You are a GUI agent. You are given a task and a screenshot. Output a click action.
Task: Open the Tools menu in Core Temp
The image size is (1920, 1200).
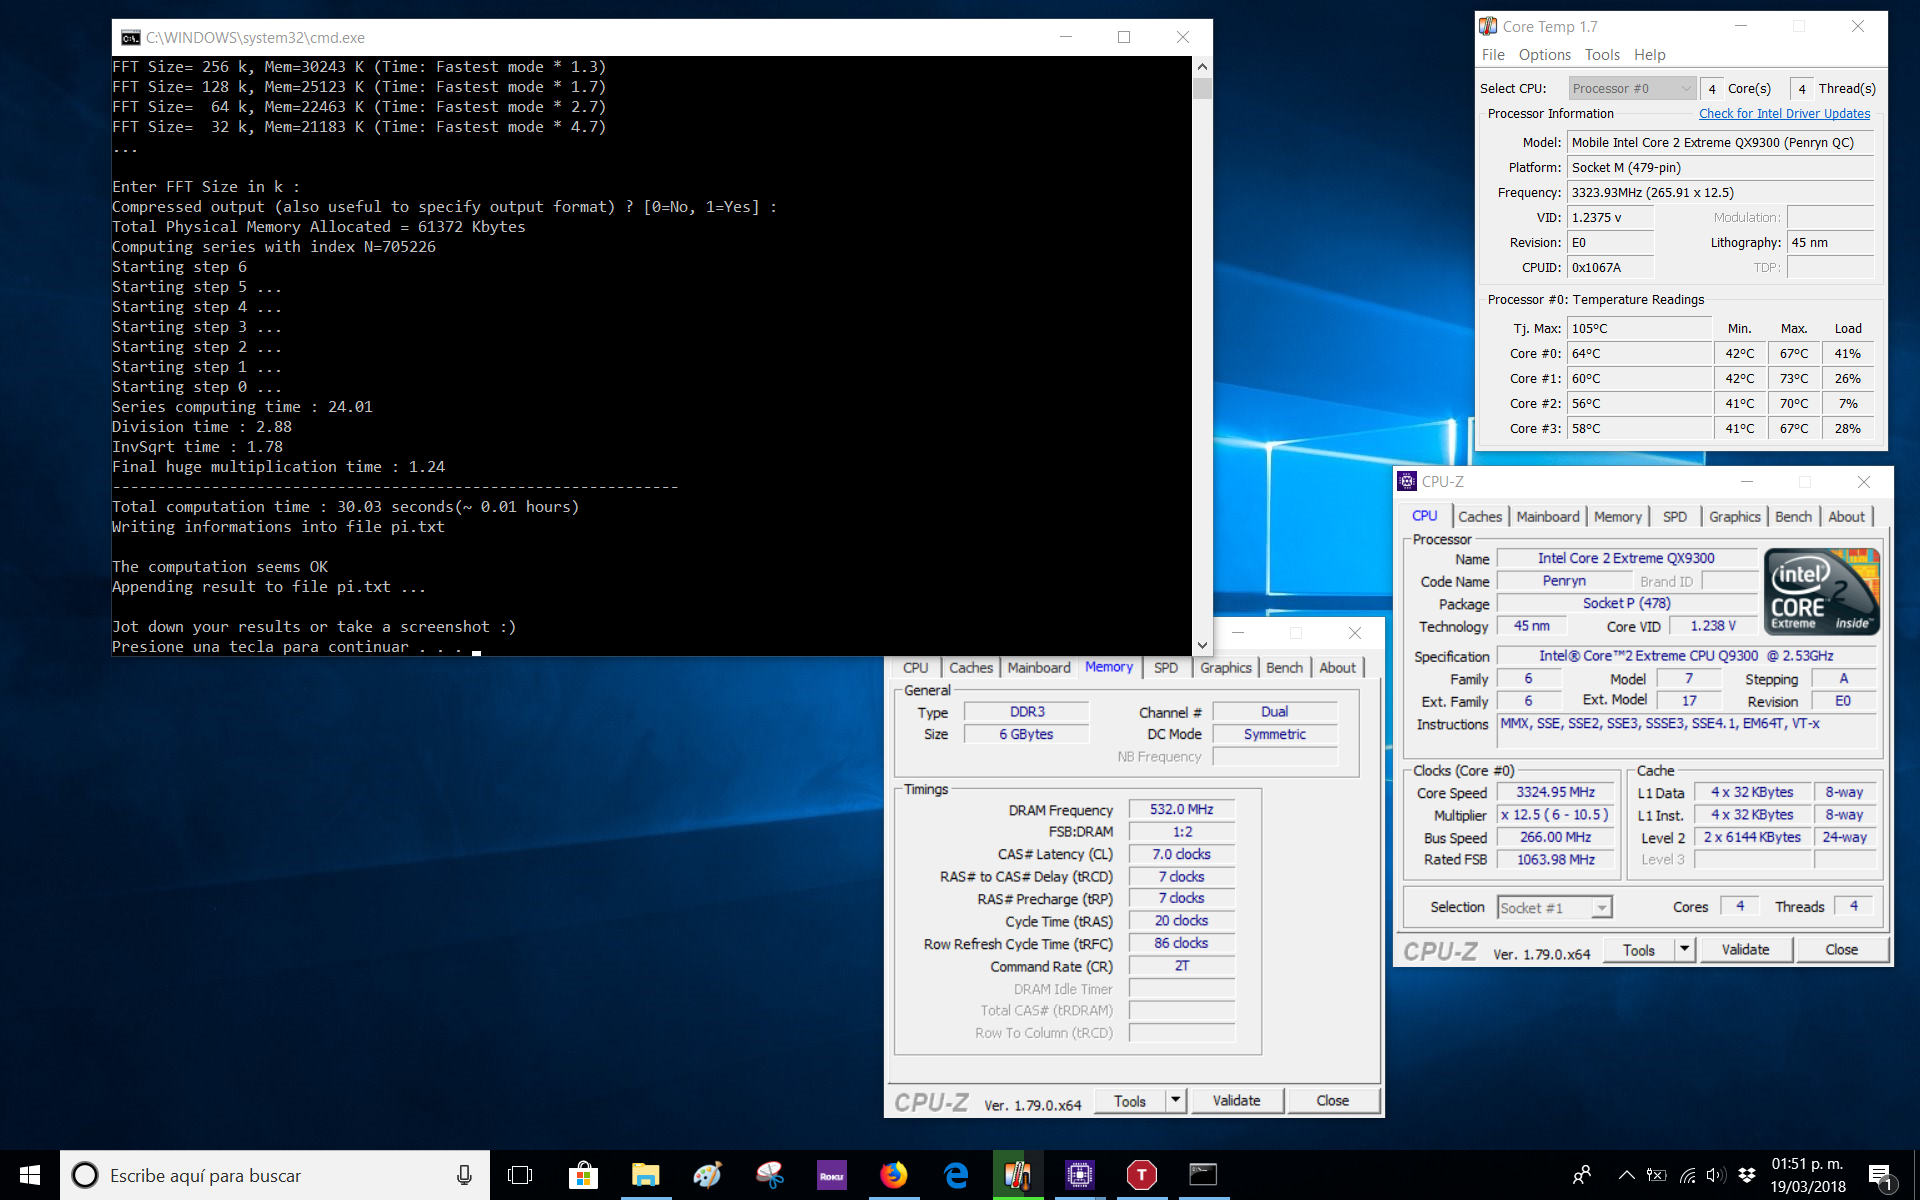tap(1602, 55)
